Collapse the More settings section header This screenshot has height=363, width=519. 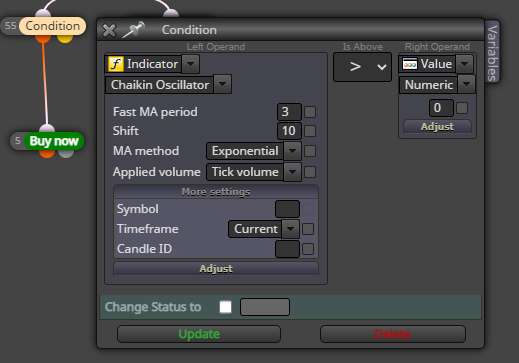tap(216, 192)
